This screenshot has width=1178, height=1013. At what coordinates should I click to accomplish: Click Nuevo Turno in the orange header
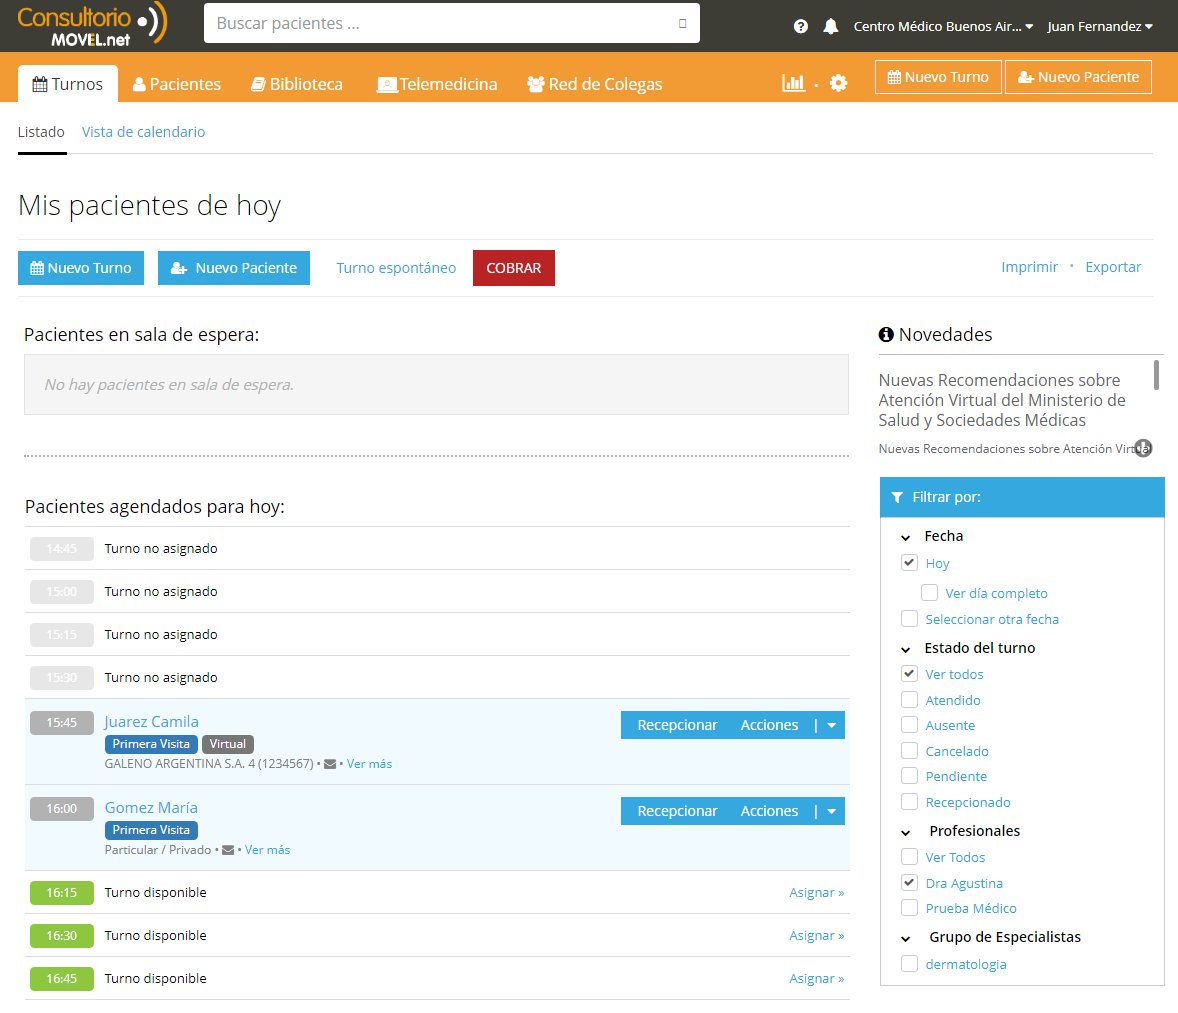pyautogui.click(x=938, y=77)
